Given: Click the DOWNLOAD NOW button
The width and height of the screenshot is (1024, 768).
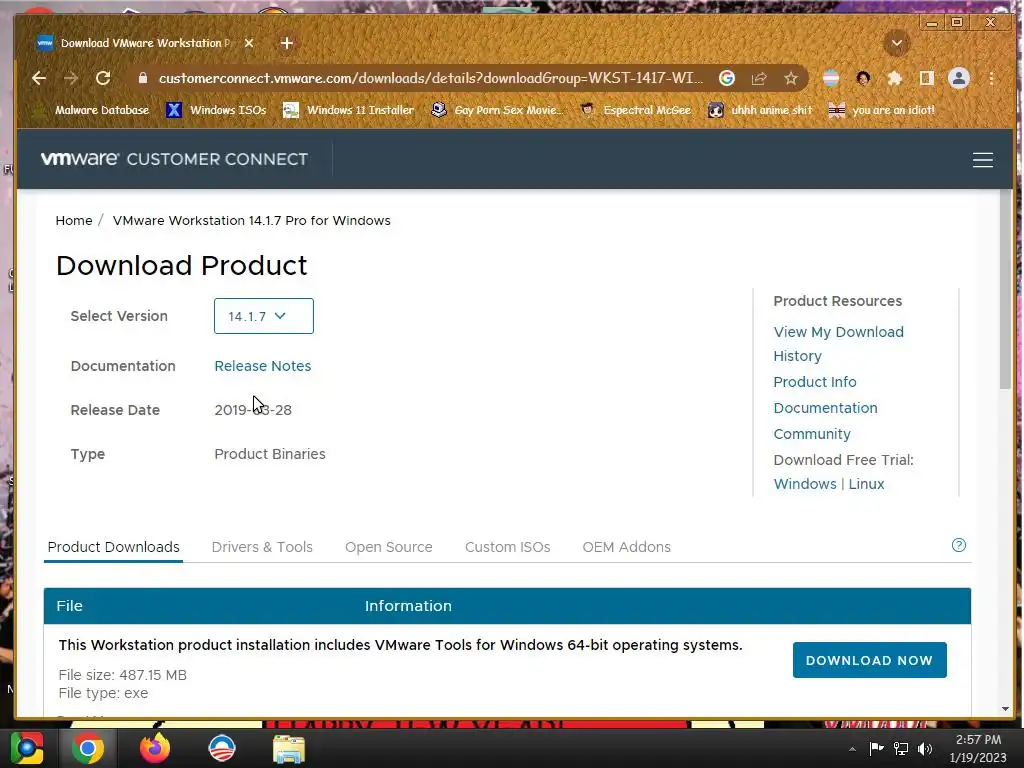Looking at the screenshot, I should (869, 660).
